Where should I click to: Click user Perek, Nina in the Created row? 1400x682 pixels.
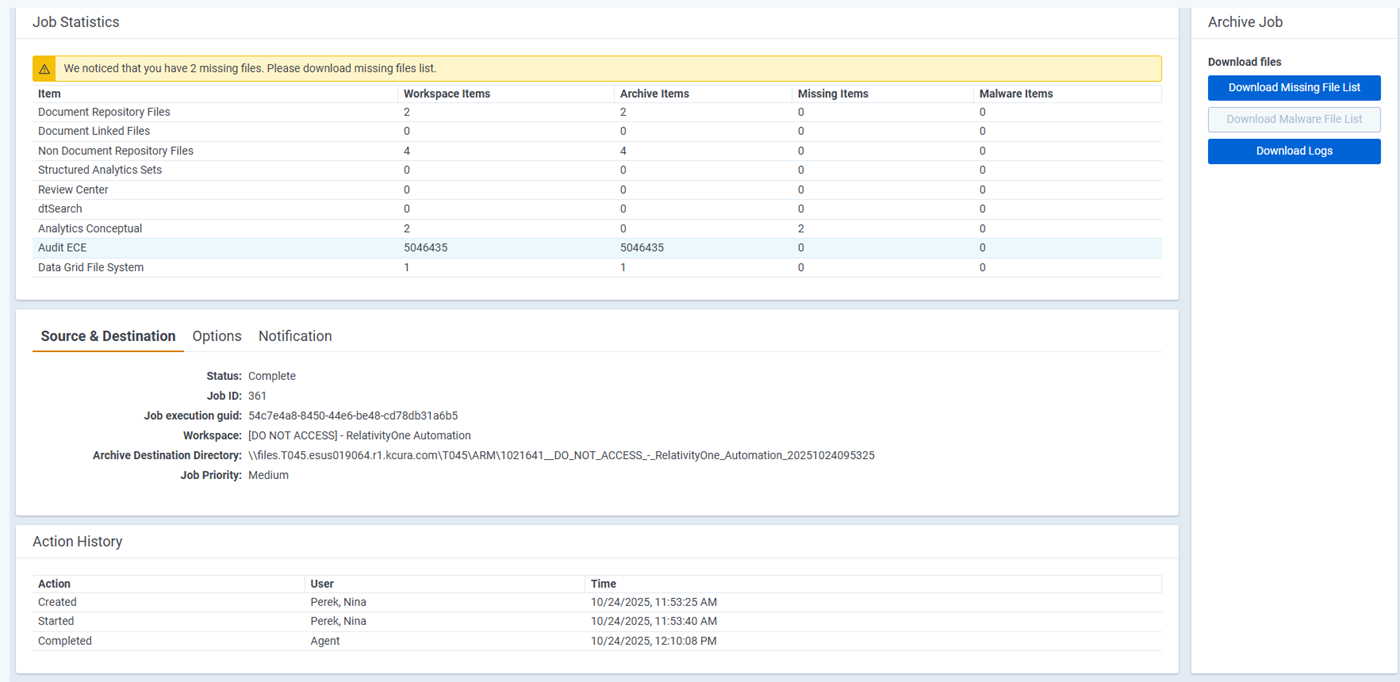[340, 602]
